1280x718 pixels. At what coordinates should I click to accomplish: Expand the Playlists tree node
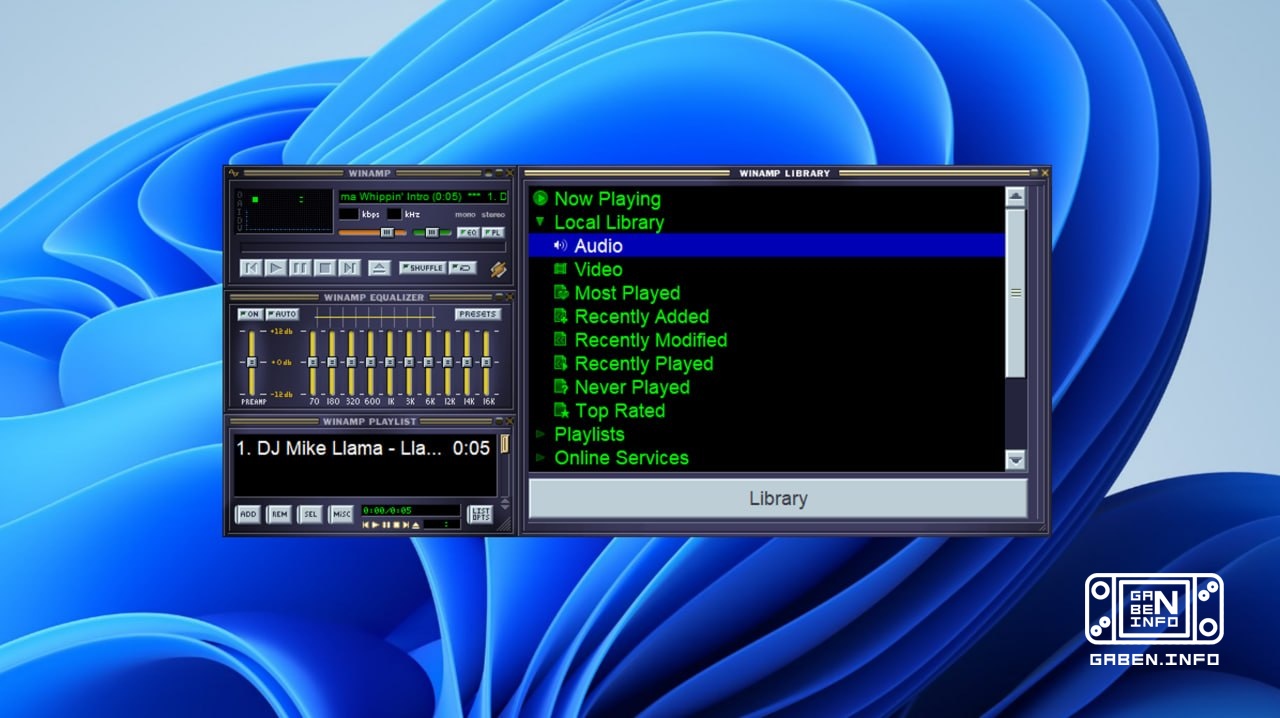(540, 434)
